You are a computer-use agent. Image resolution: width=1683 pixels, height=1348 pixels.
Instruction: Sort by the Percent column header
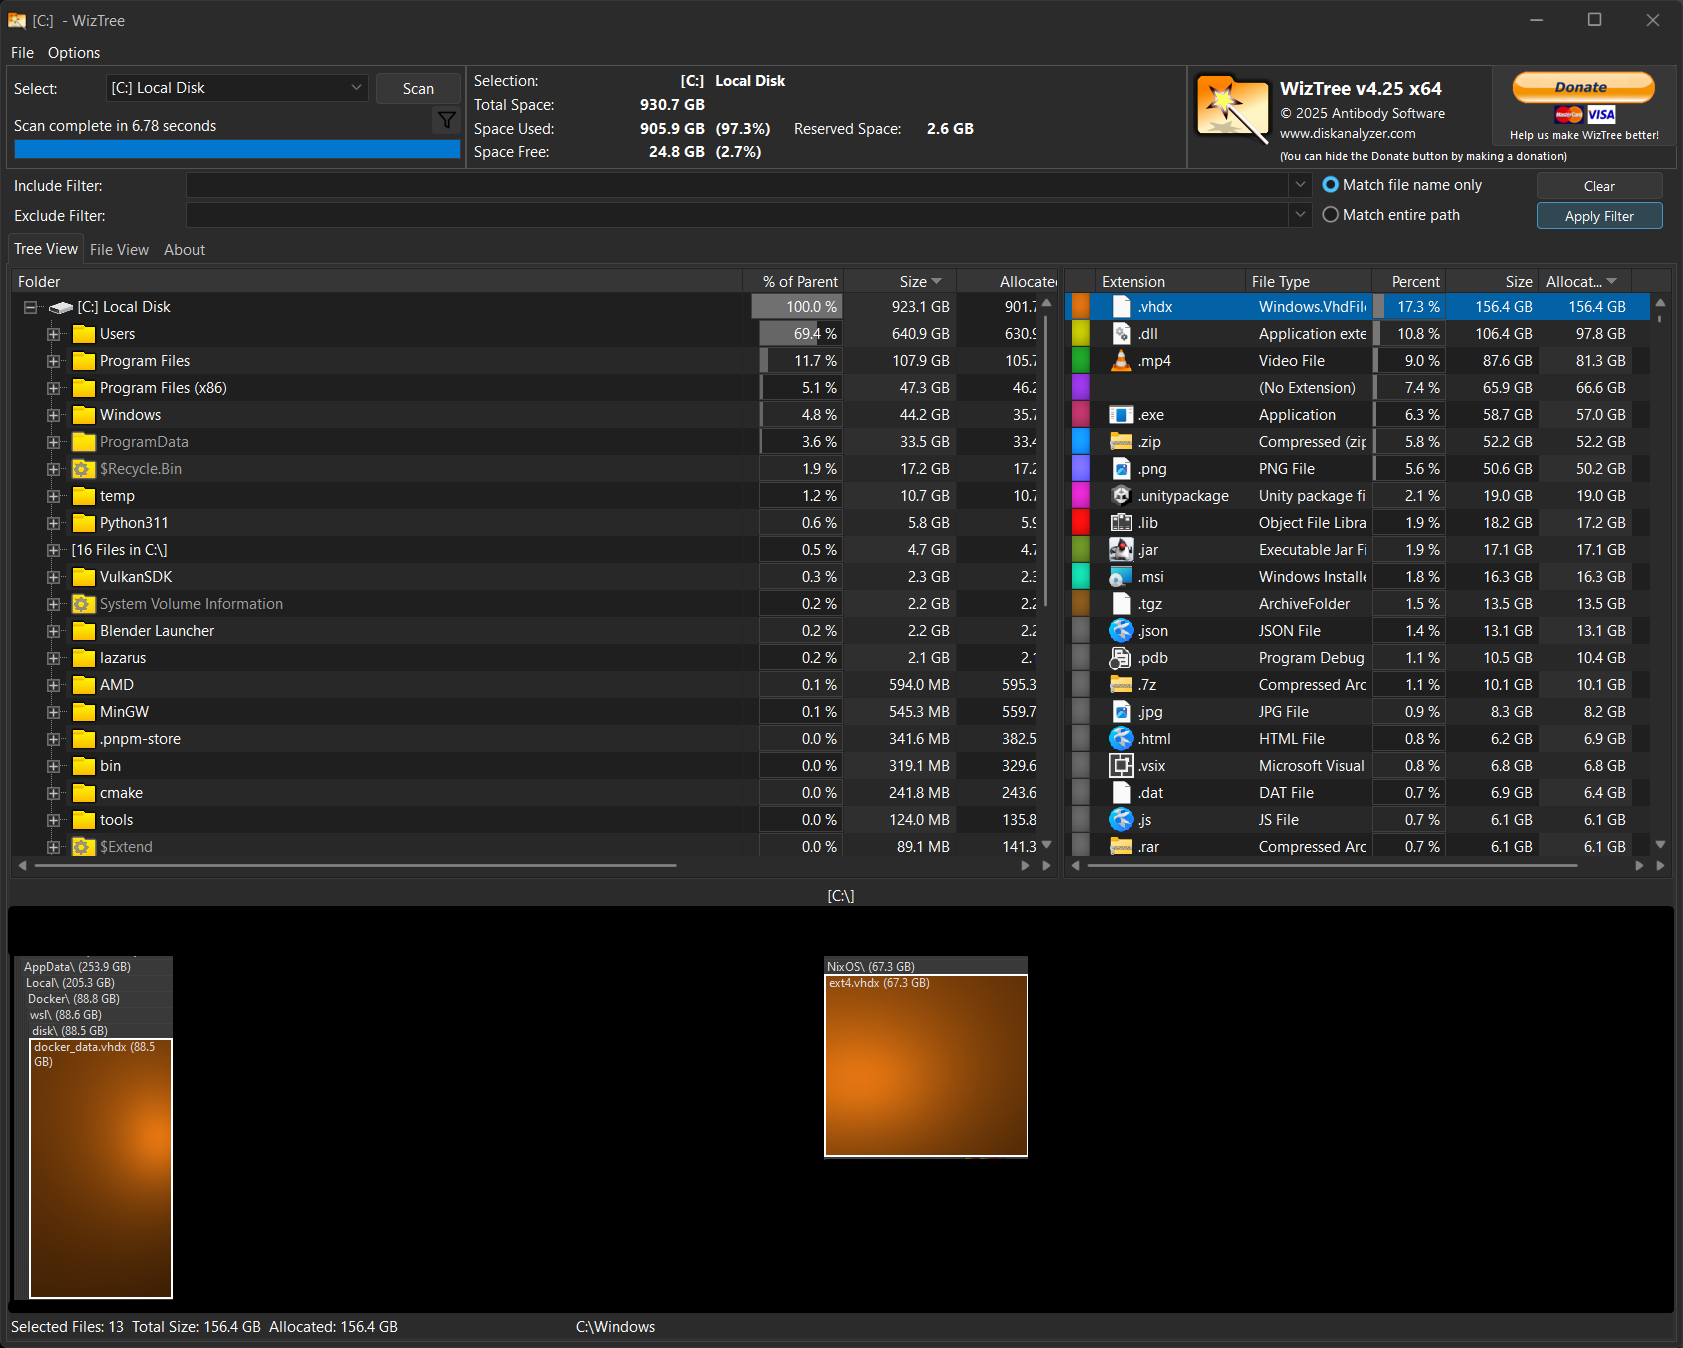(x=1408, y=282)
